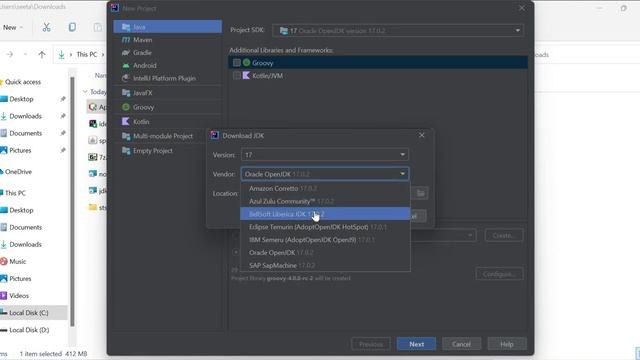Click Cut scissors icon in File Explorer
The width and height of the screenshot is (640, 360).
pyautogui.click(x=47, y=27)
